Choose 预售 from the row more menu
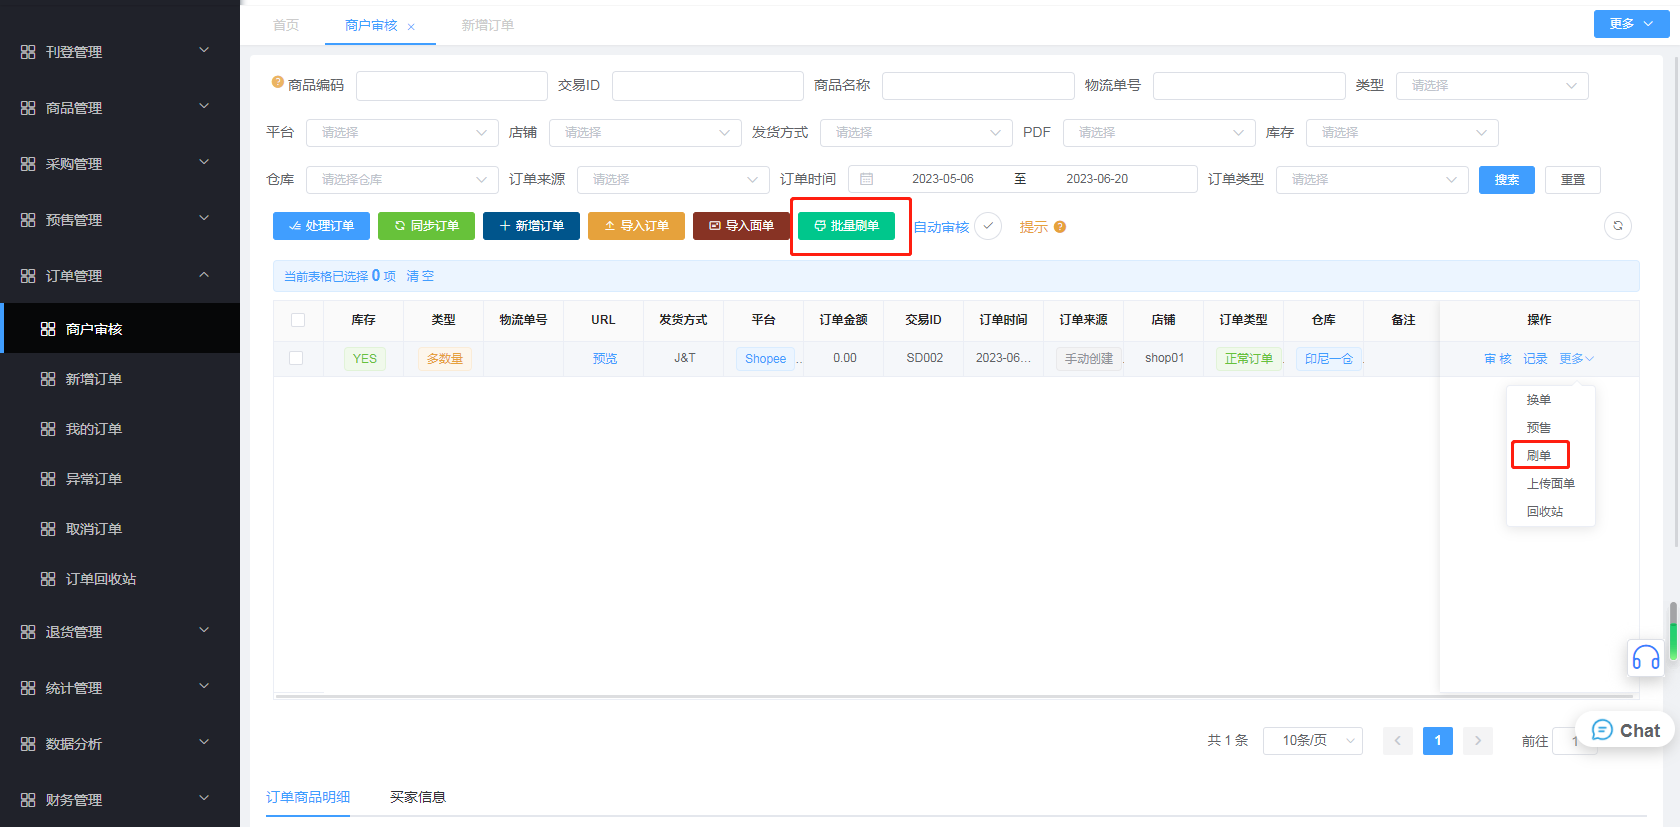 coord(1539,428)
